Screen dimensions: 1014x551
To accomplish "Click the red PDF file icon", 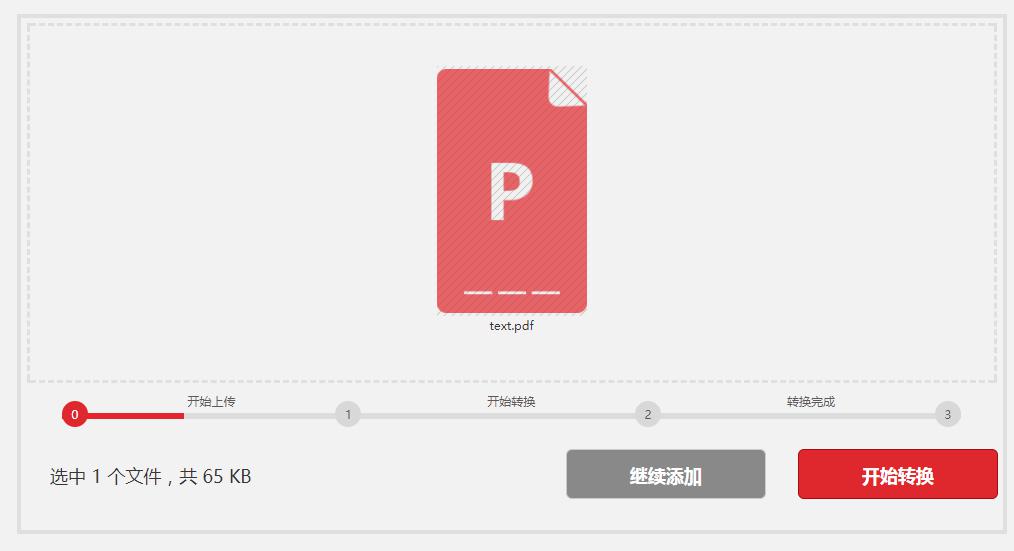I will tap(512, 191).
